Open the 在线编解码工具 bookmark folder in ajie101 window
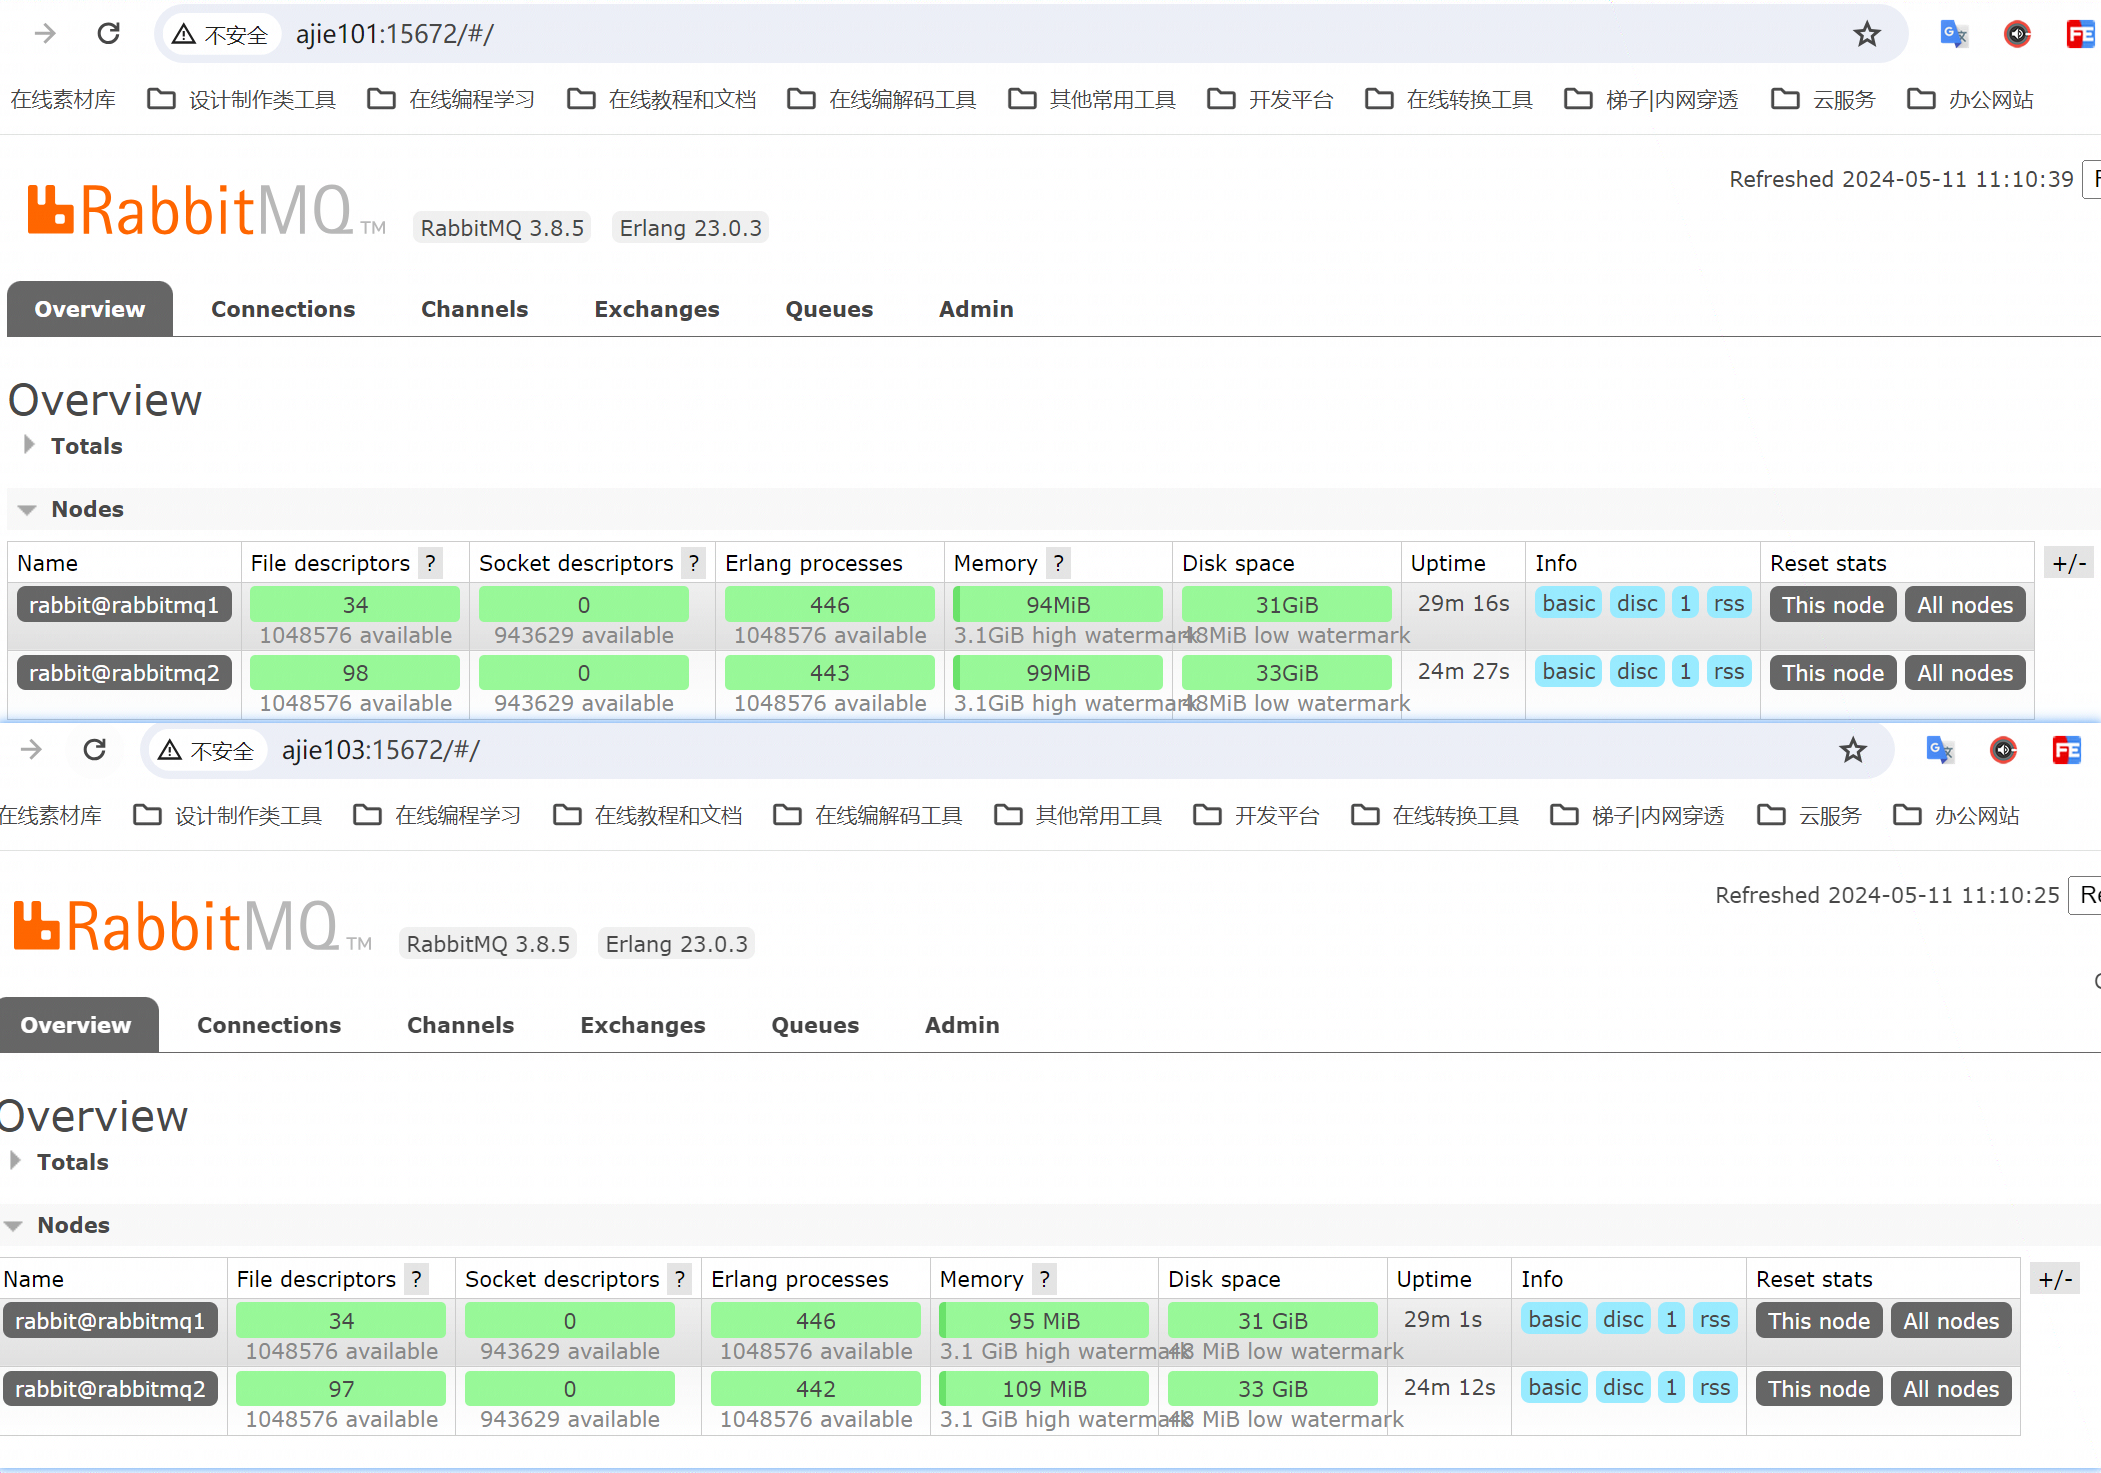Viewport: 2101px width, 1473px height. pyautogui.click(x=882, y=99)
